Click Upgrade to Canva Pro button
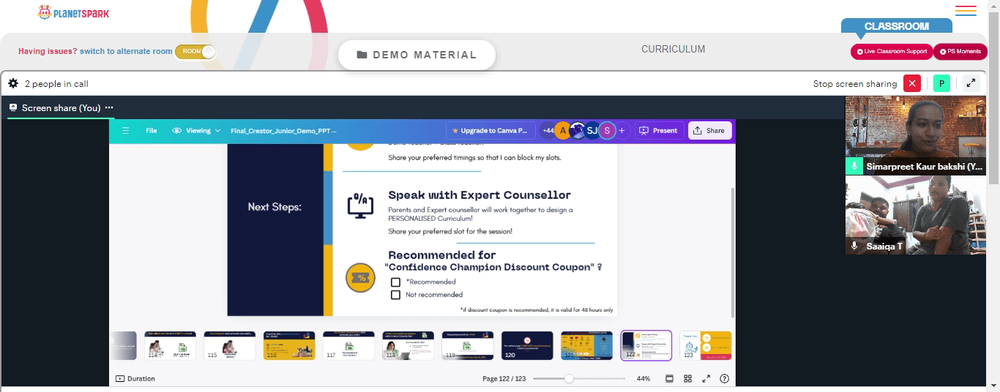 (489, 131)
